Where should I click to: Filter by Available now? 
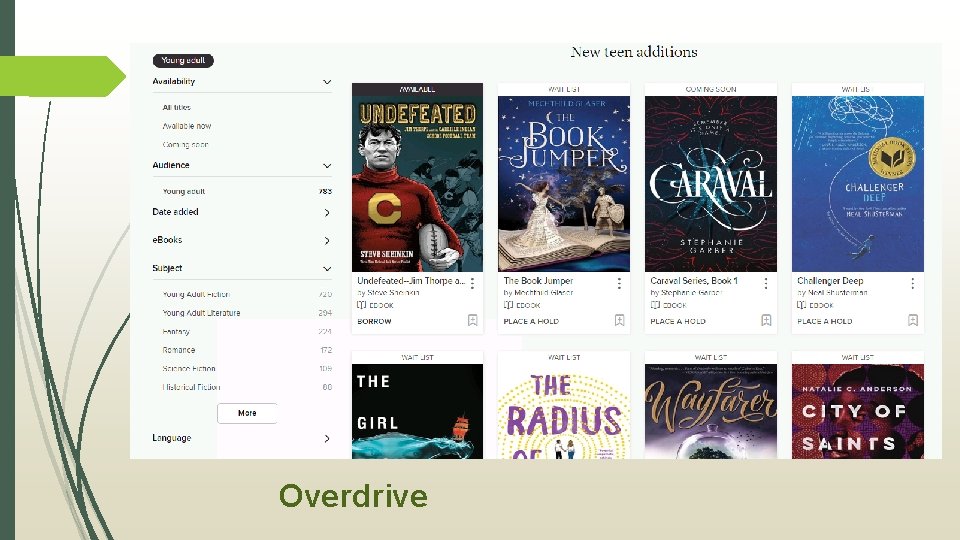[187, 126]
